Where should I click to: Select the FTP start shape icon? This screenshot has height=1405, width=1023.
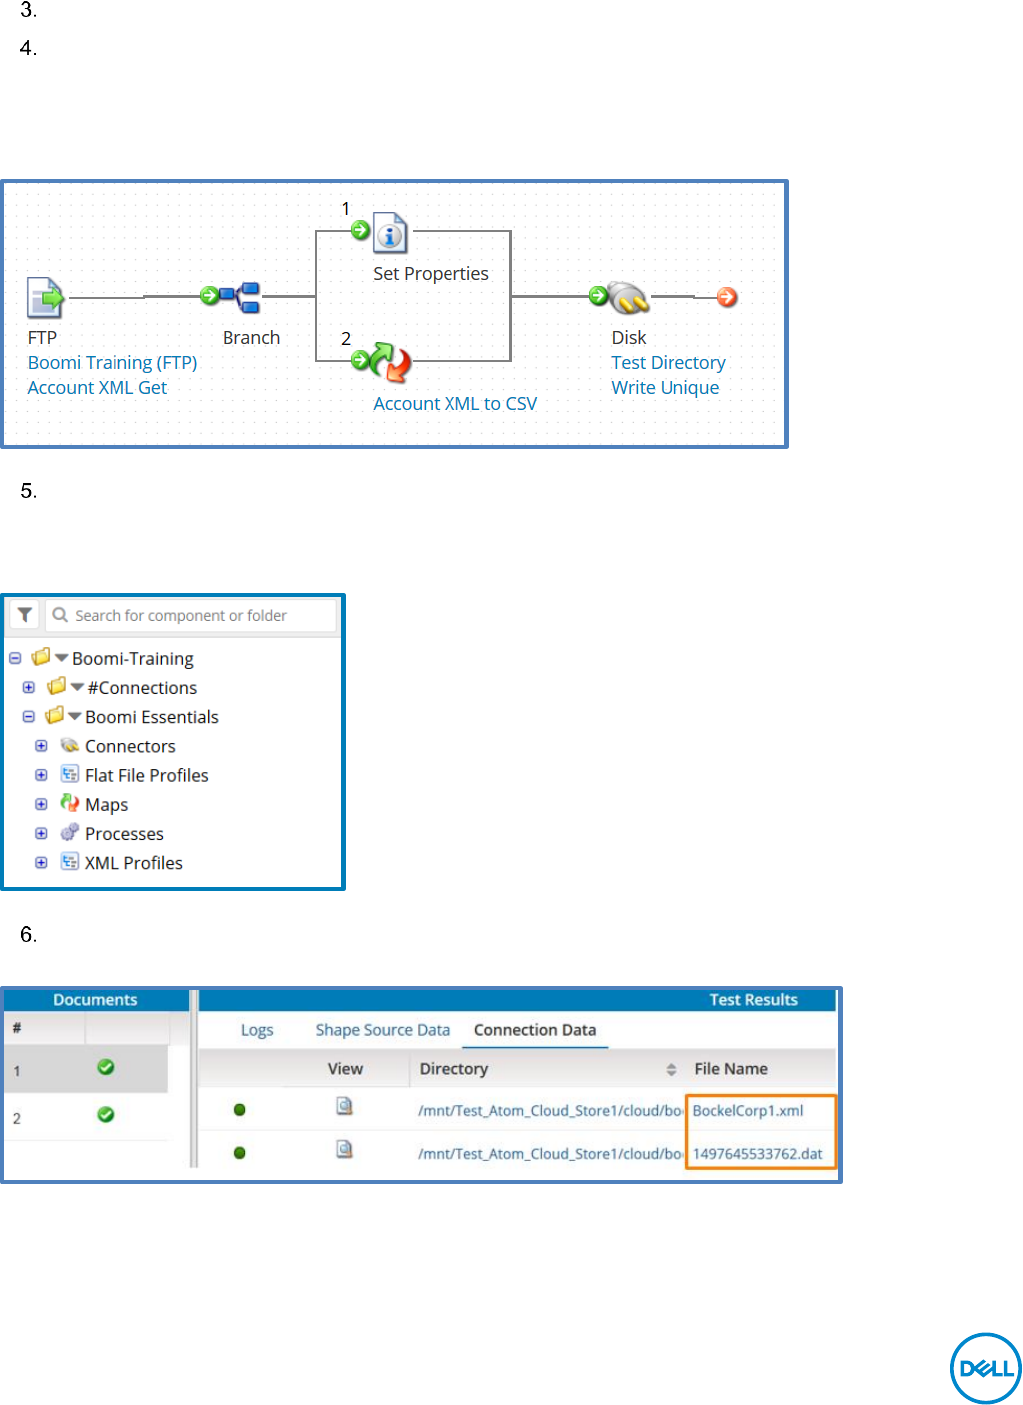[44, 298]
